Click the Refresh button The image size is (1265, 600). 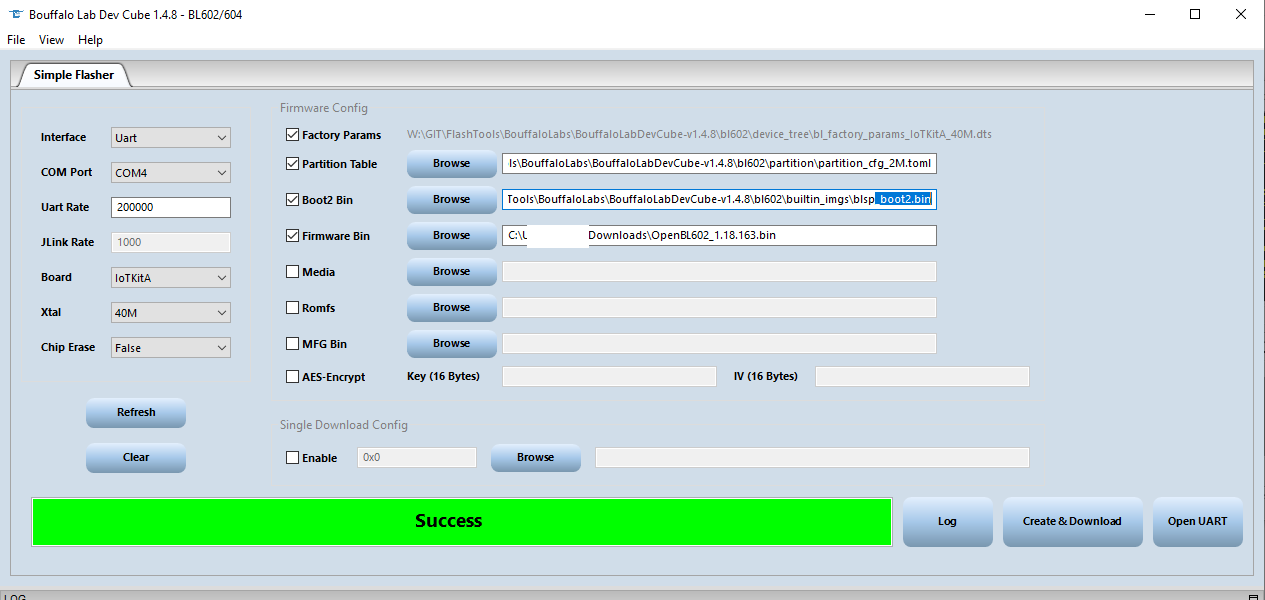(x=136, y=413)
